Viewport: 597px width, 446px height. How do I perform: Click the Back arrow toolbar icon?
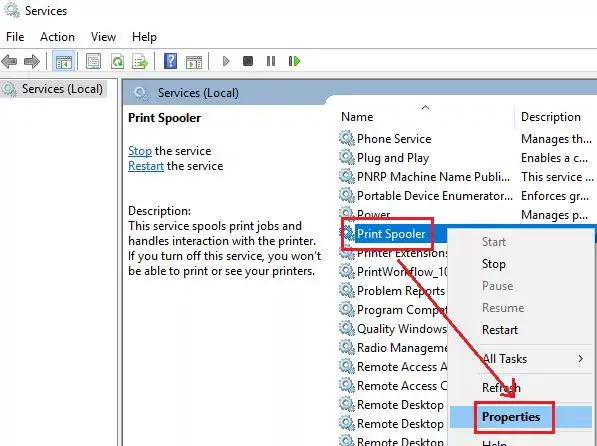tap(9, 61)
